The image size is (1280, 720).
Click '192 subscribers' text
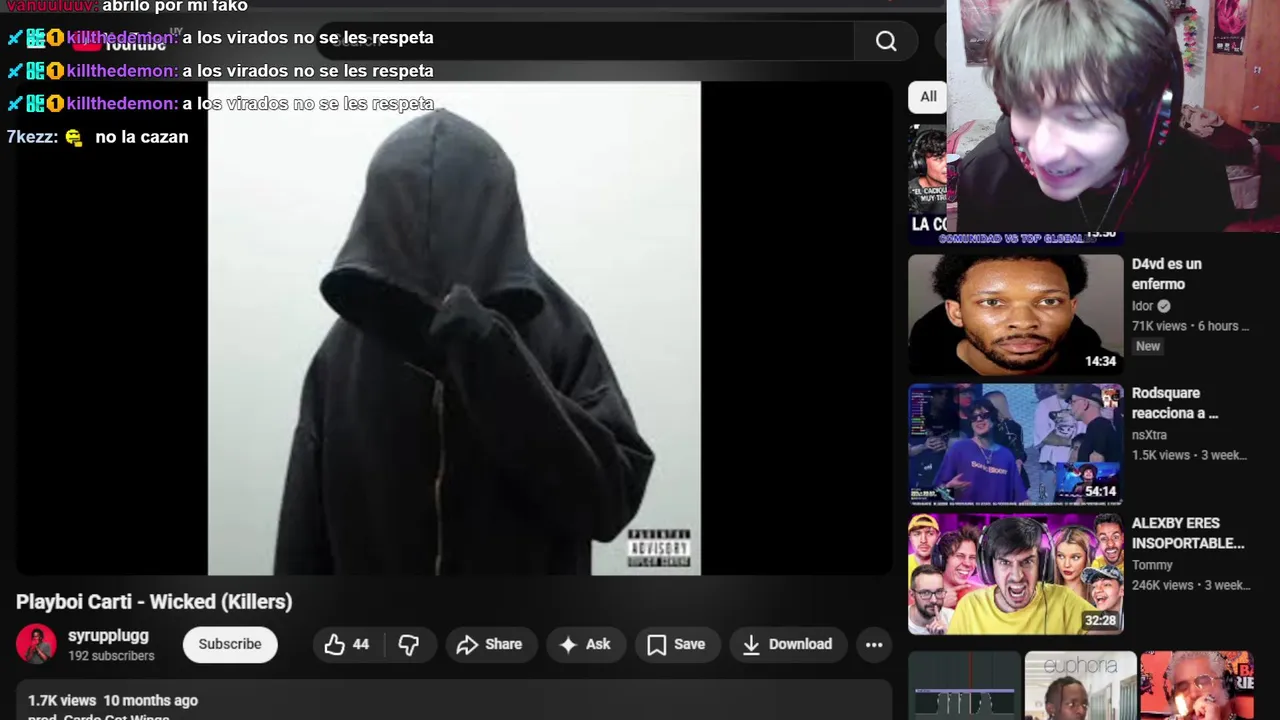coord(111,656)
